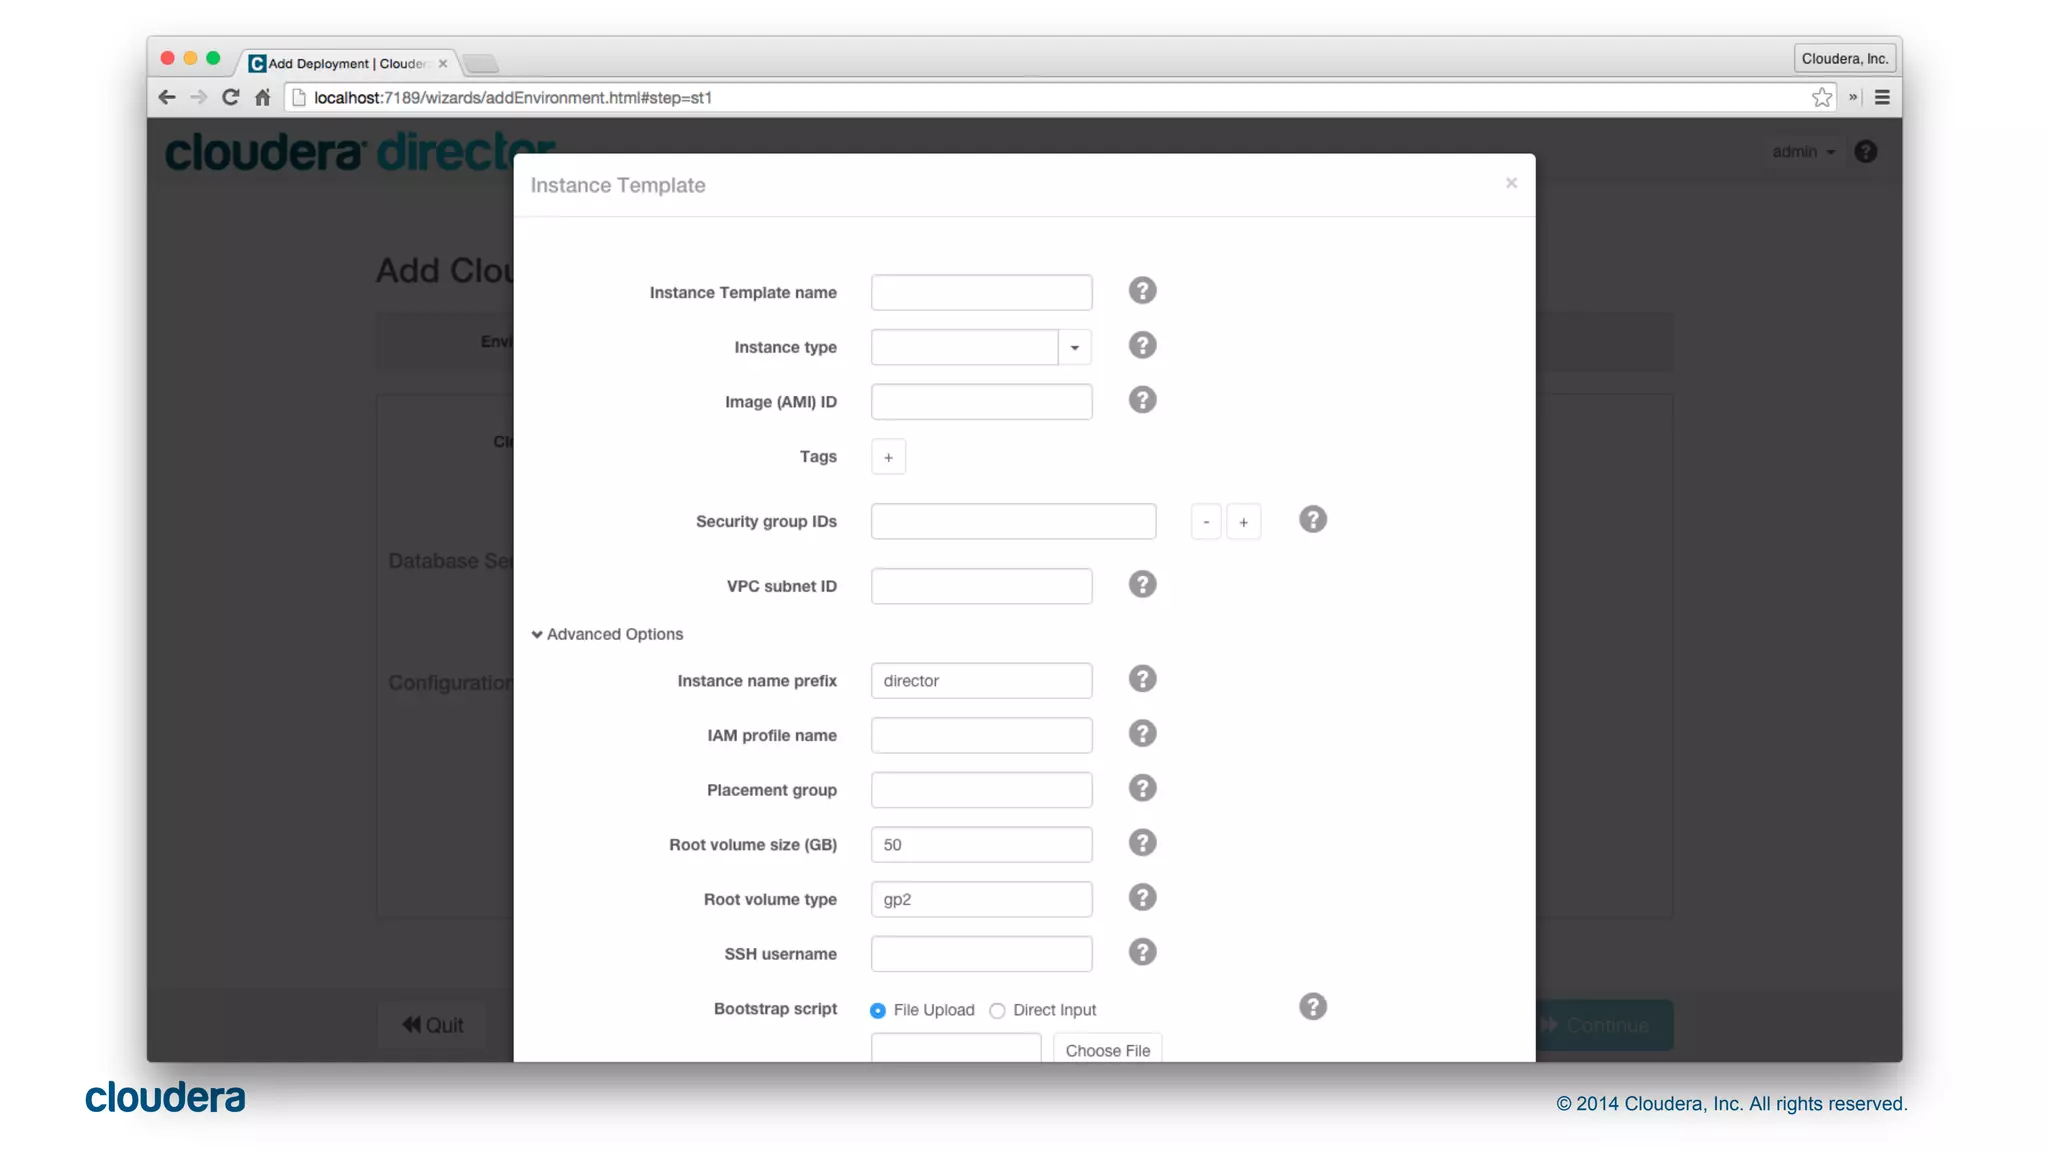2048x1153 pixels.
Task: Collapse the Advanced Options section
Action: pyautogui.click(x=608, y=634)
